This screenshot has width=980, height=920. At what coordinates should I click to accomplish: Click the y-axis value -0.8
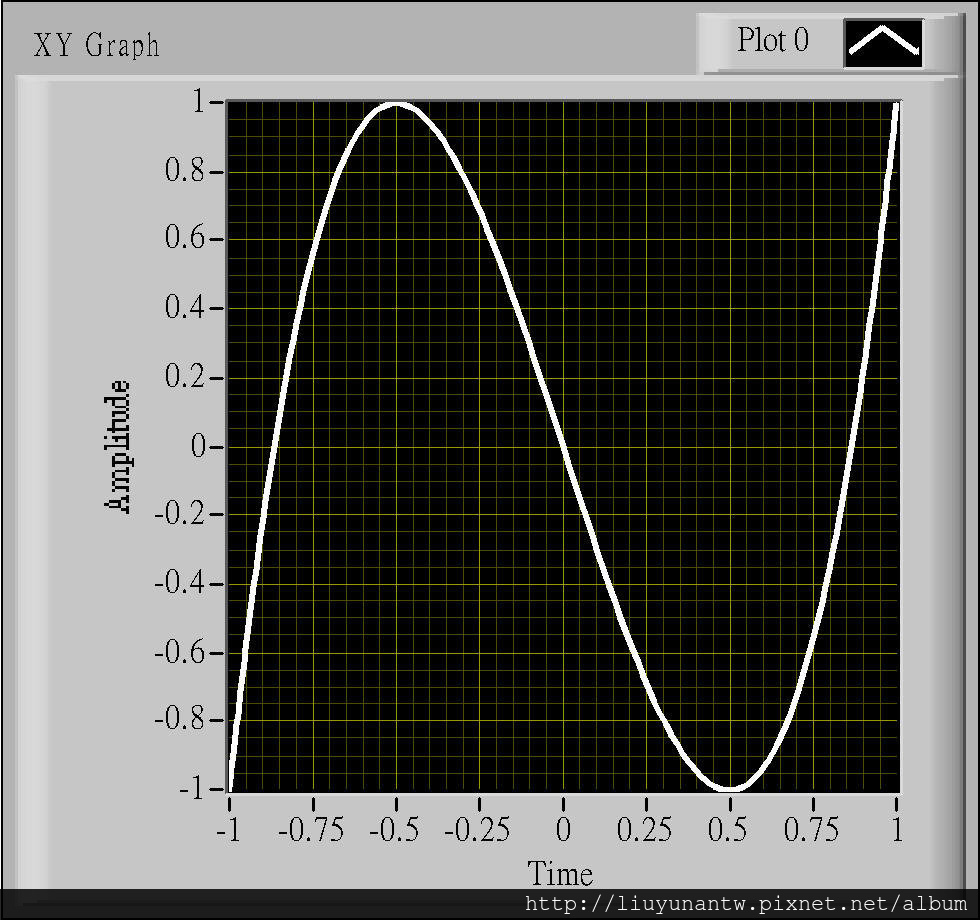coord(180,719)
